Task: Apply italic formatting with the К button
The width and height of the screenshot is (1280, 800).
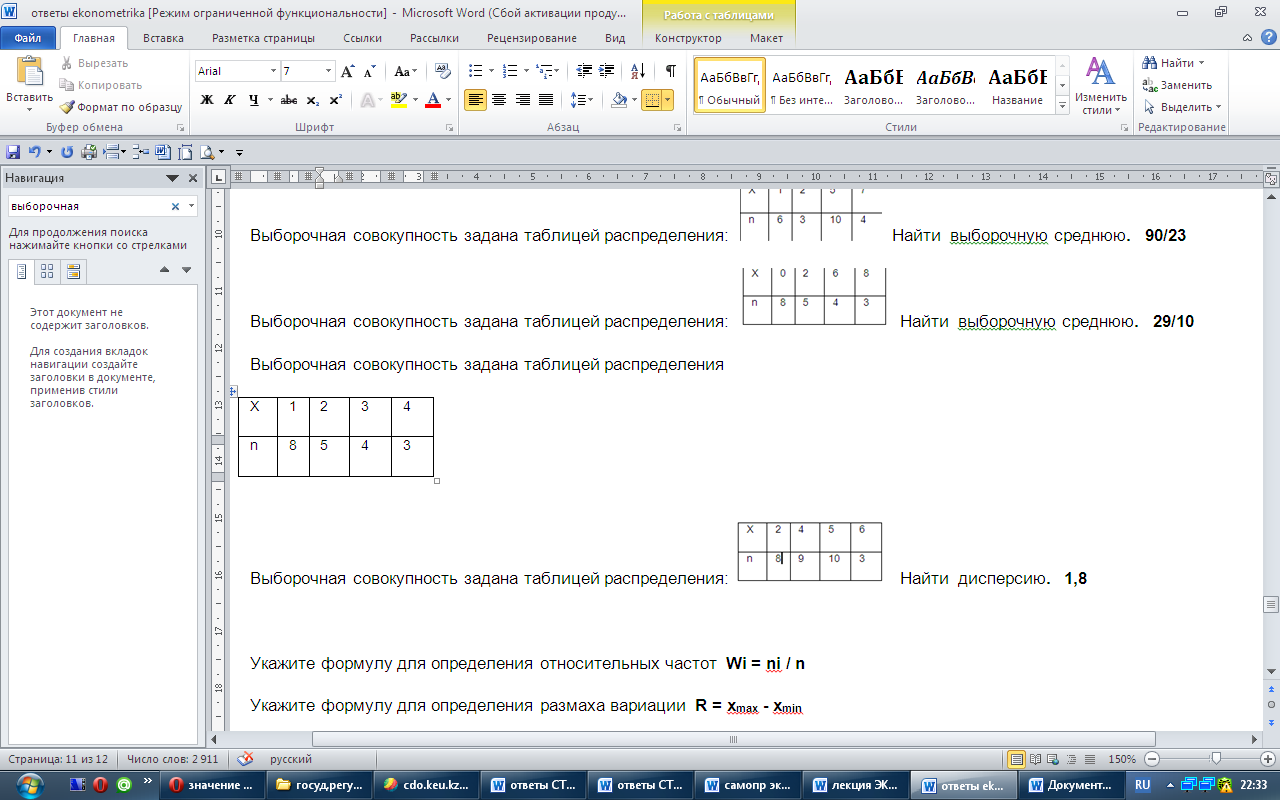Action: (x=230, y=100)
